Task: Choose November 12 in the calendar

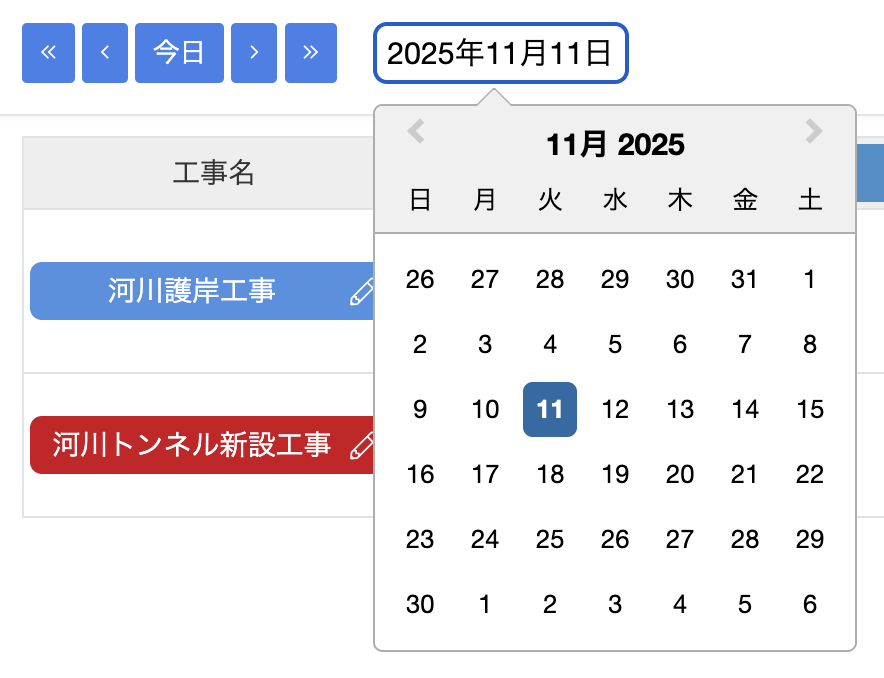Action: [x=615, y=409]
